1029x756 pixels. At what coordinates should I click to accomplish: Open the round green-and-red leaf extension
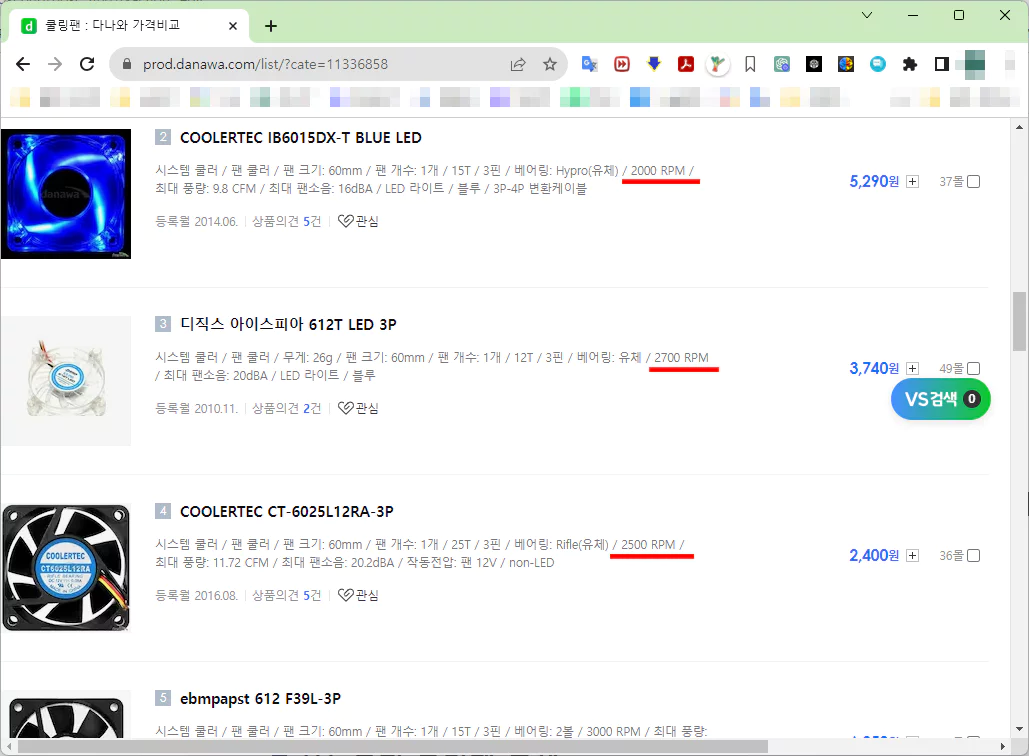pos(718,64)
